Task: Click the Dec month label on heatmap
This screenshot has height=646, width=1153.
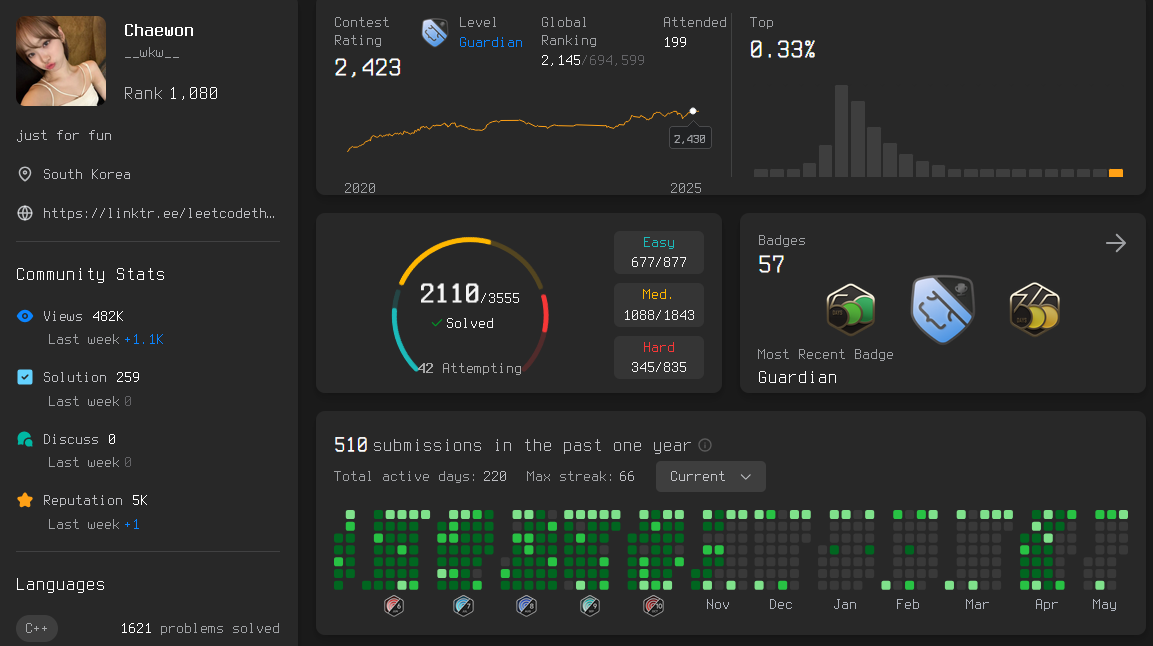Action: click(781, 604)
